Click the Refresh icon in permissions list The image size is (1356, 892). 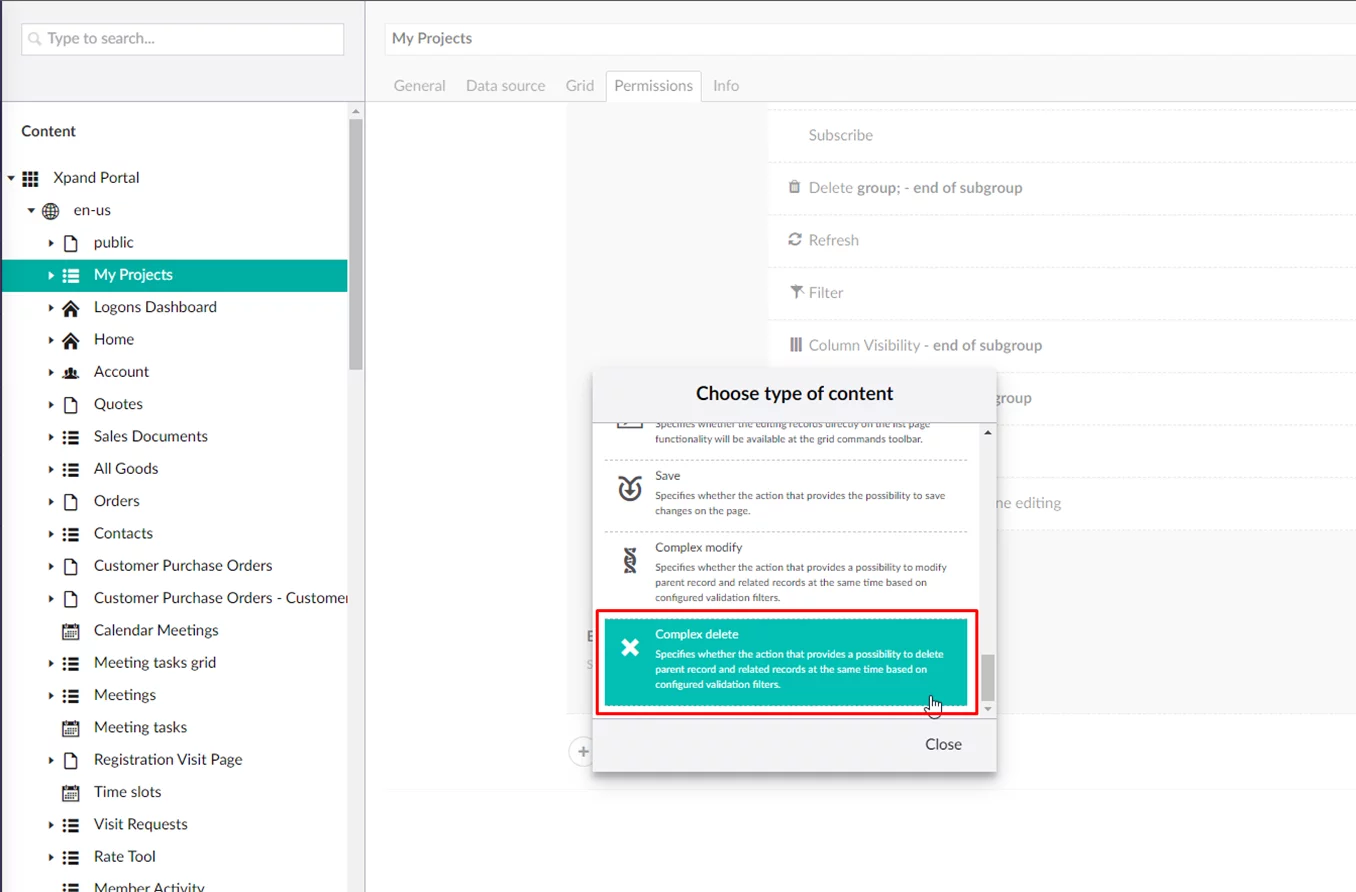tap(795, 240)
